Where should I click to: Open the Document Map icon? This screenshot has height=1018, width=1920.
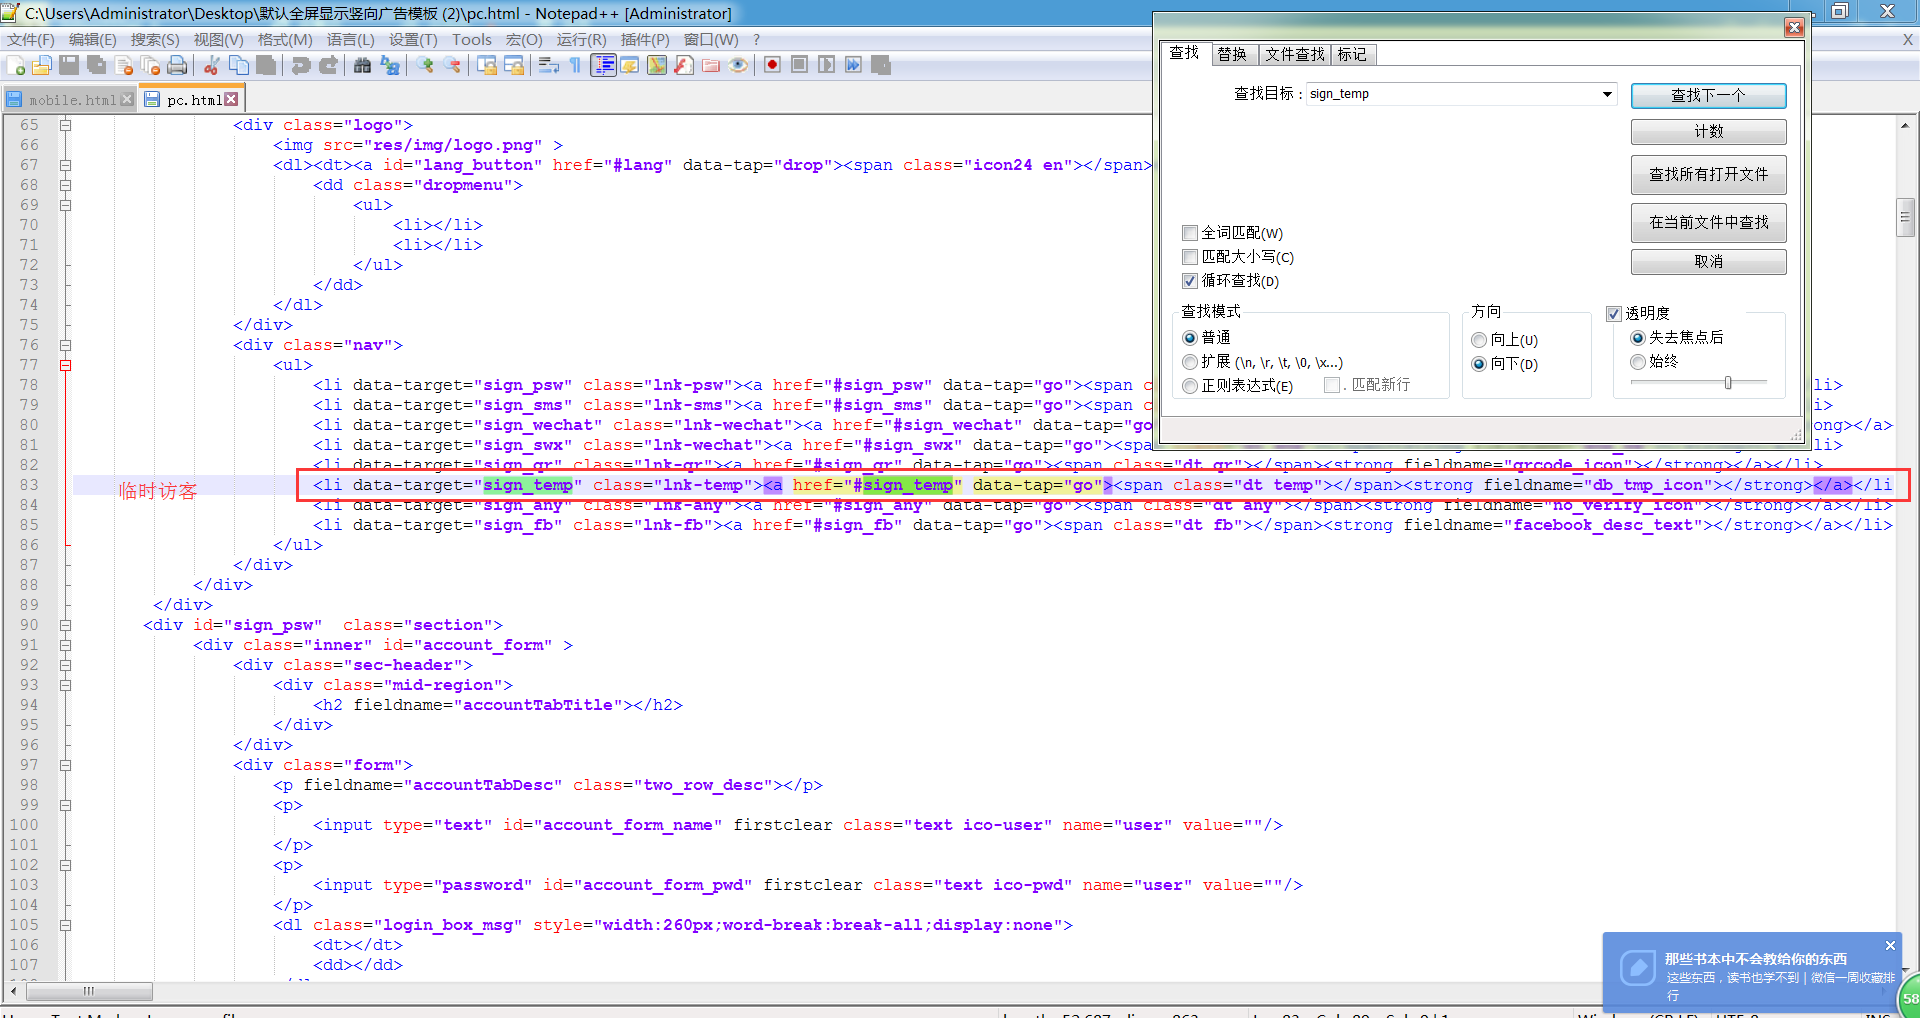click(657, 65)
